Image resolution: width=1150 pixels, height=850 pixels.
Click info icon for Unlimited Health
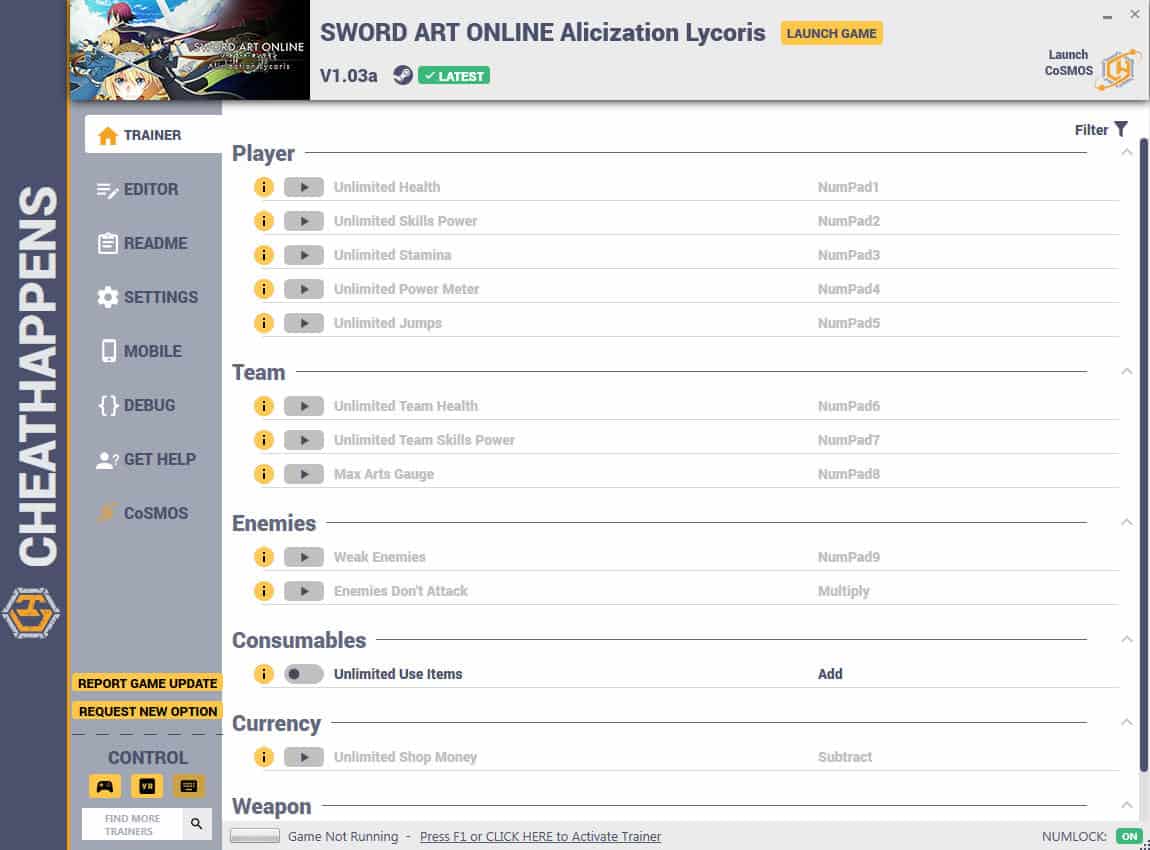(263, 187)
